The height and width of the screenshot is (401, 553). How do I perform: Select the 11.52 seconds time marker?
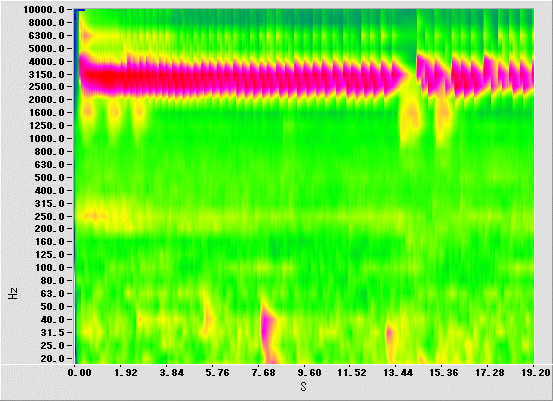point(352,373)
